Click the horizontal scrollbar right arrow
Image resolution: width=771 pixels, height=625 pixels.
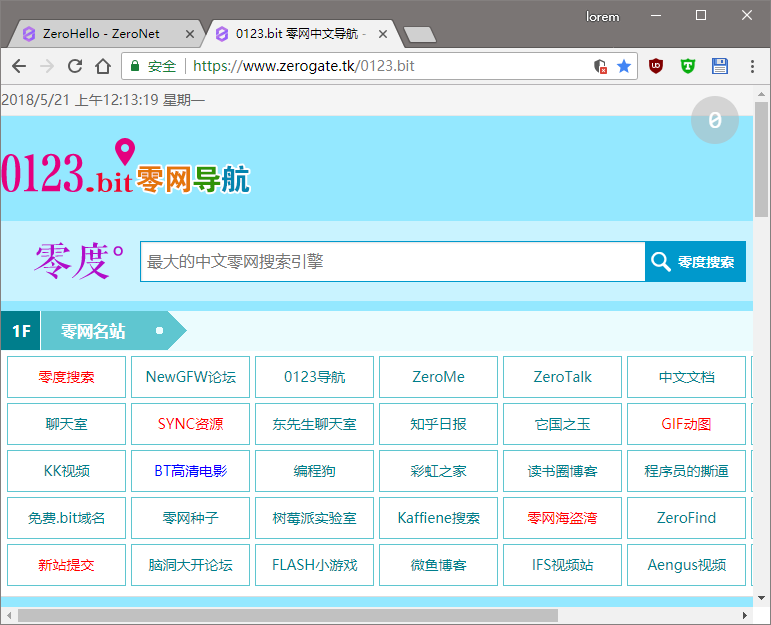[744, 615]
